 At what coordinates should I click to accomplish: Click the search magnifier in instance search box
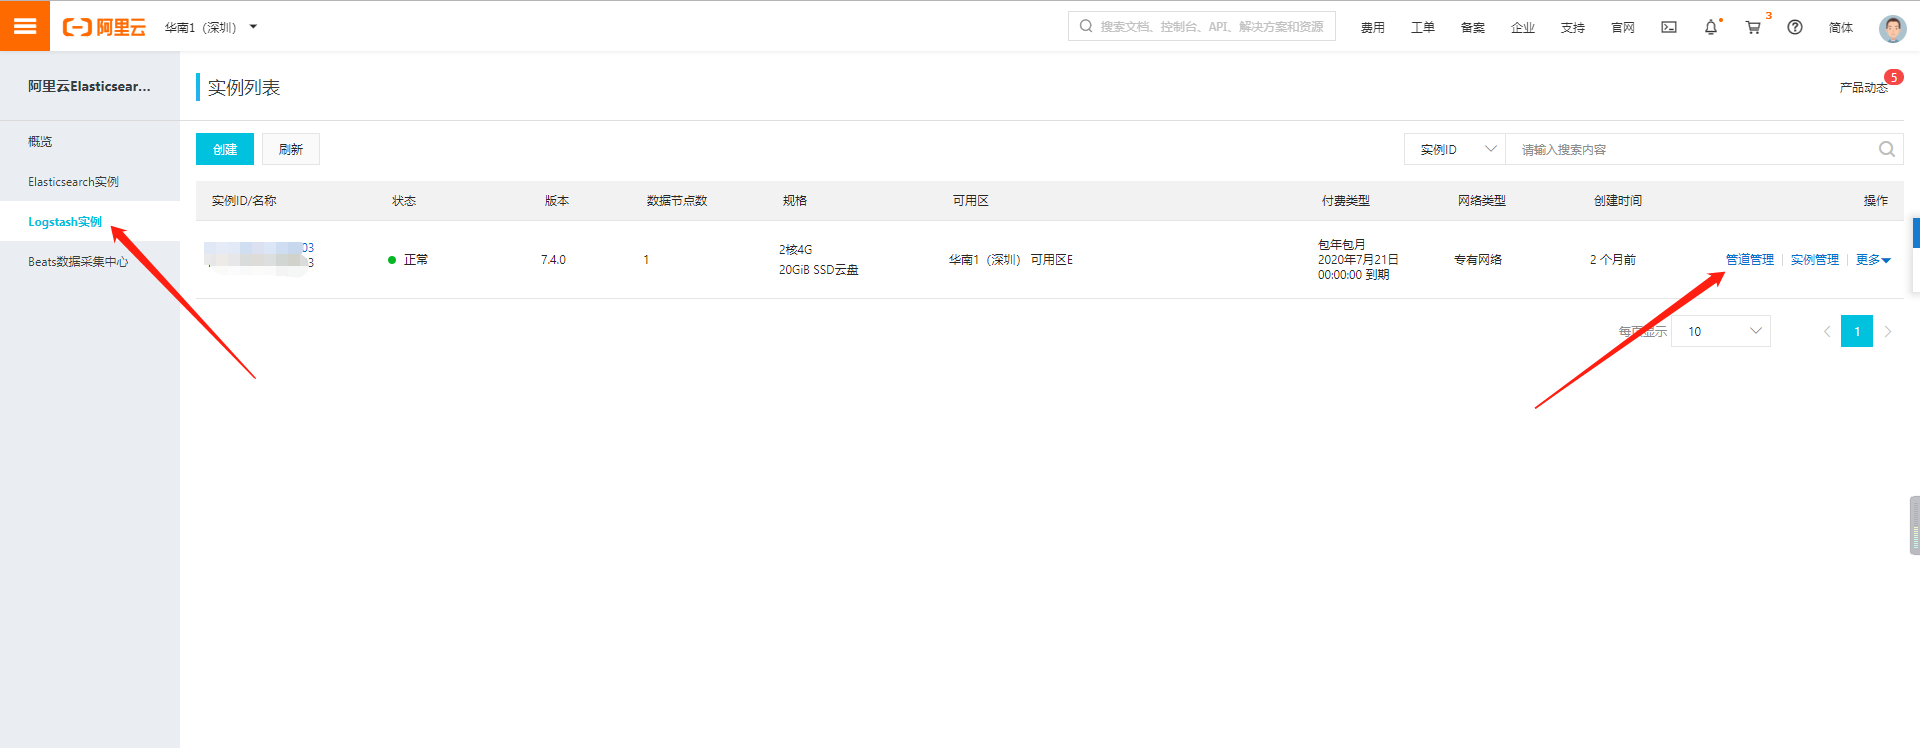pos(1886,149)
